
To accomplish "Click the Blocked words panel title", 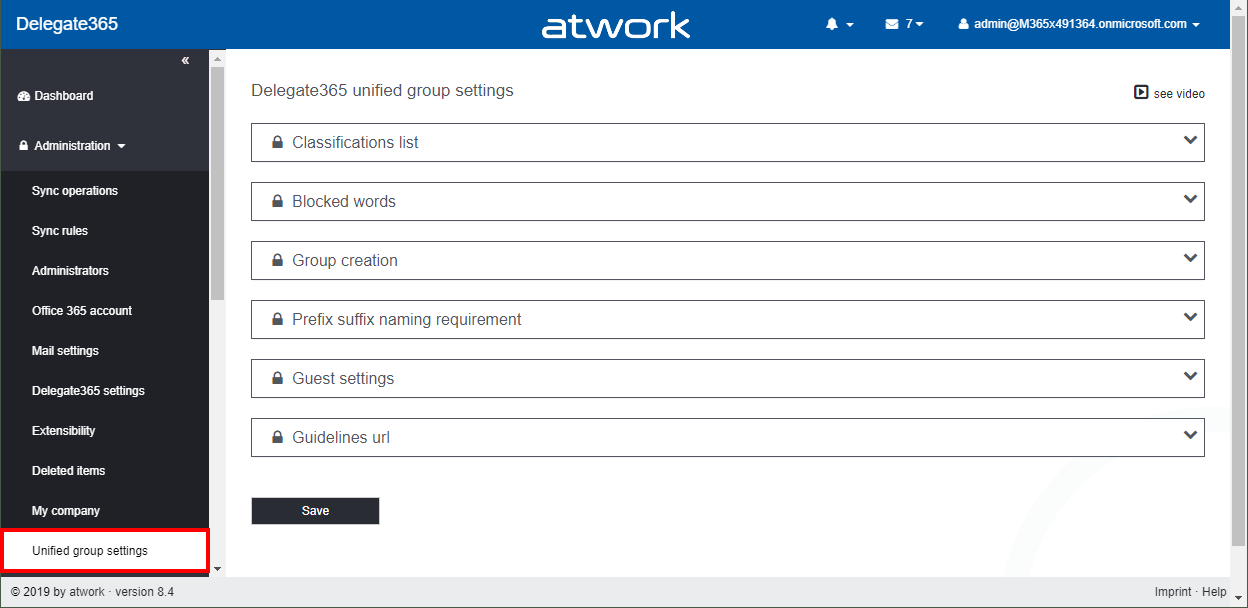I will (344, 201).
